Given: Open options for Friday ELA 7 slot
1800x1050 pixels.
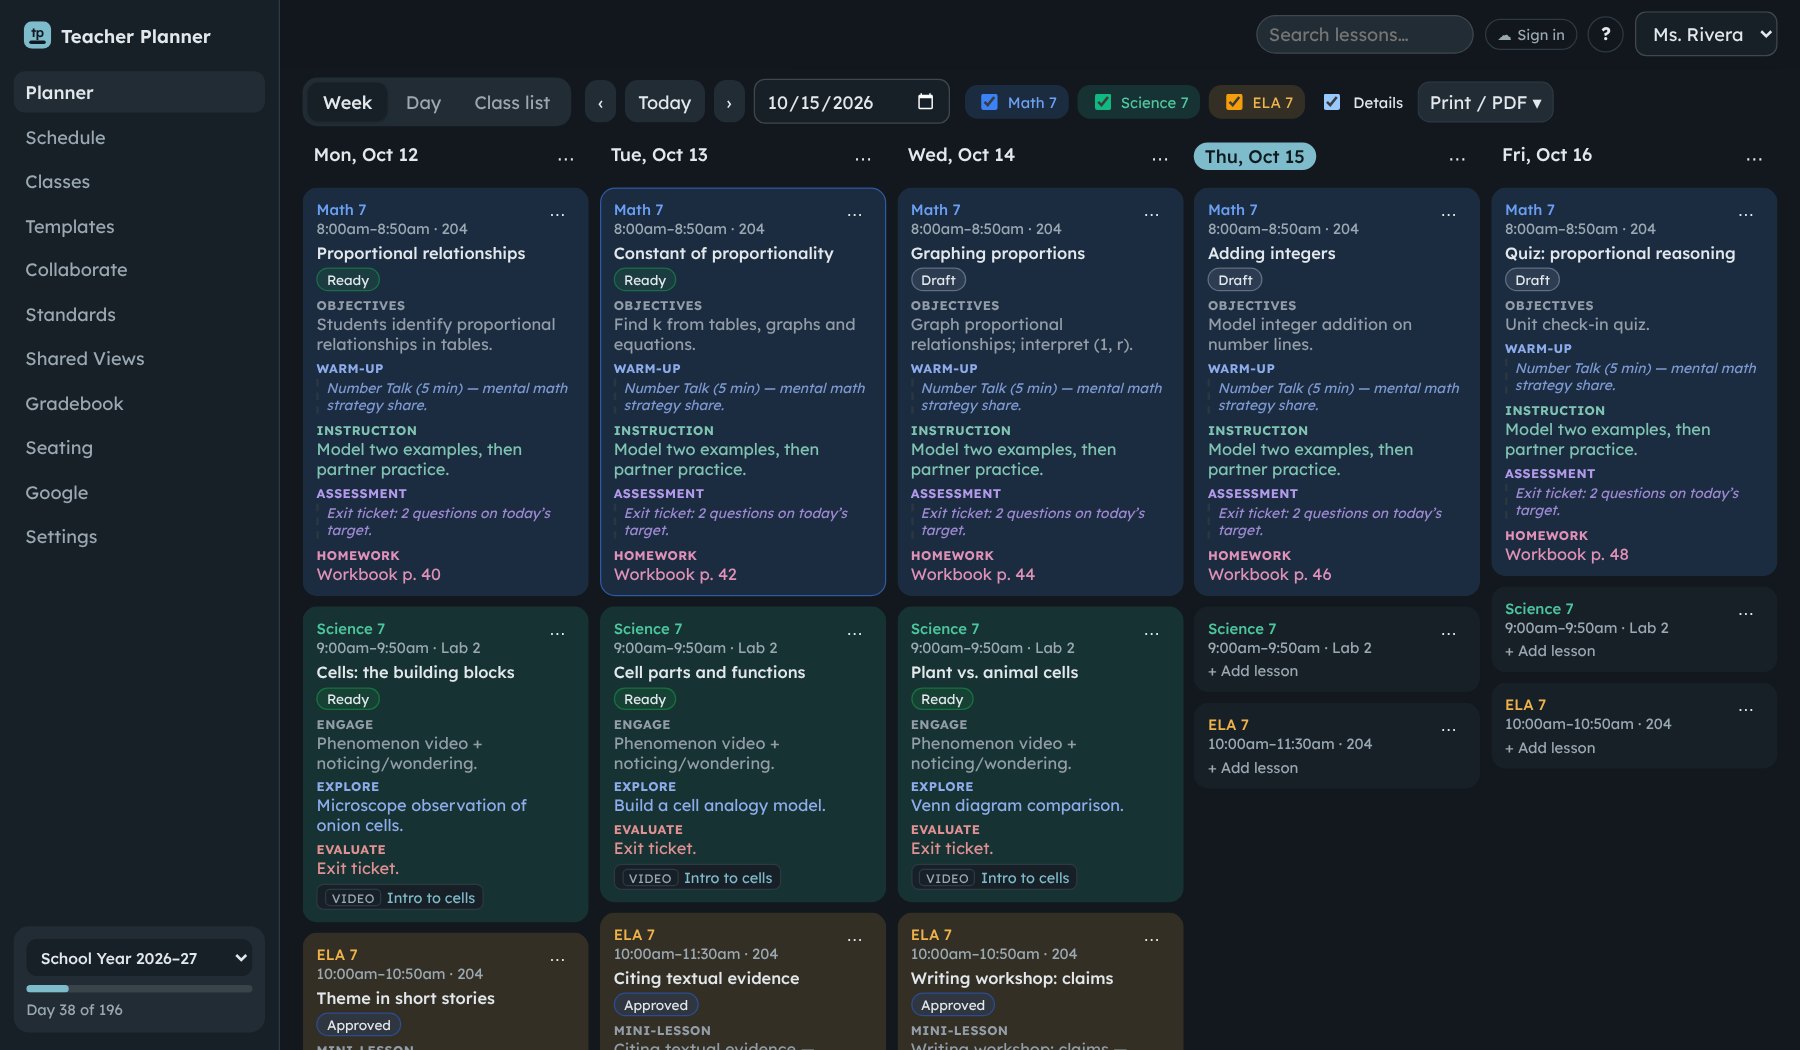Looking at the screenshot, I should tap(1745, 708).
